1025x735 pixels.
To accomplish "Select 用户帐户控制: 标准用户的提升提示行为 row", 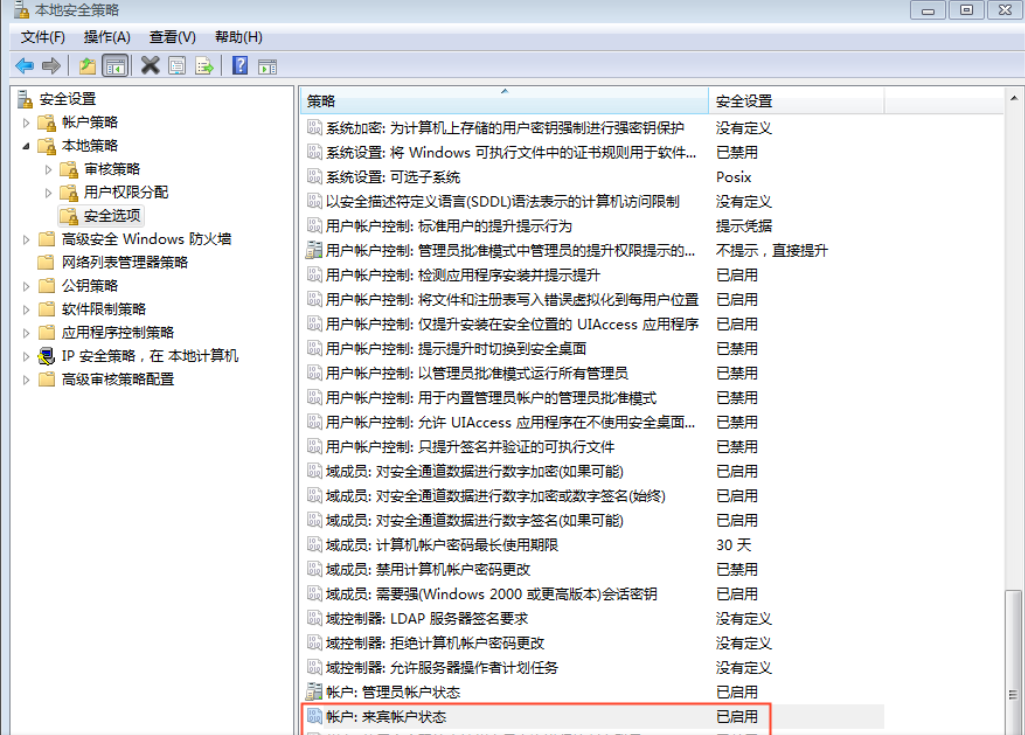I will click(x=592, y=226).
